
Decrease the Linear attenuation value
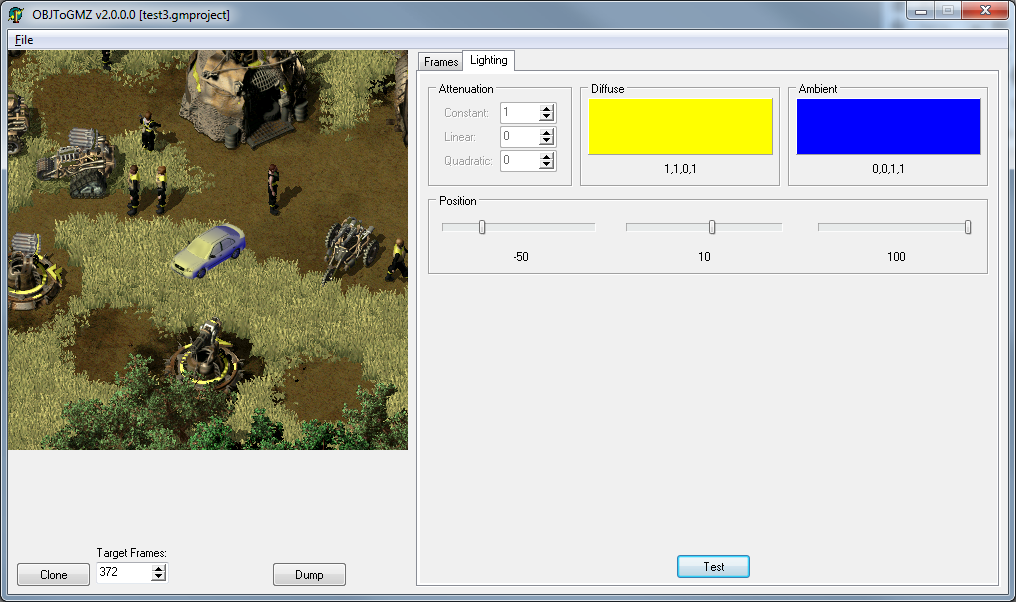pyautogui.click(x=547, y=141)
